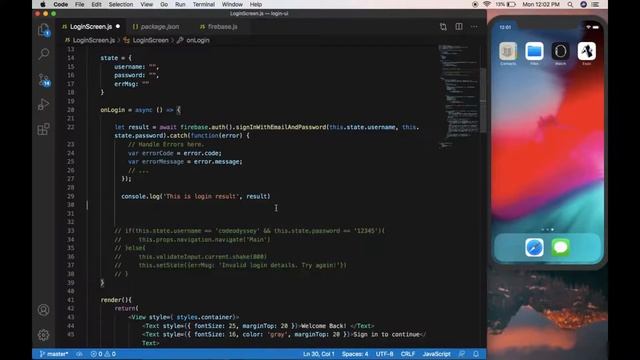Open the Search view in activity bar
The height and width of the screenshot is (360, 640).
(x=44, y=54)
